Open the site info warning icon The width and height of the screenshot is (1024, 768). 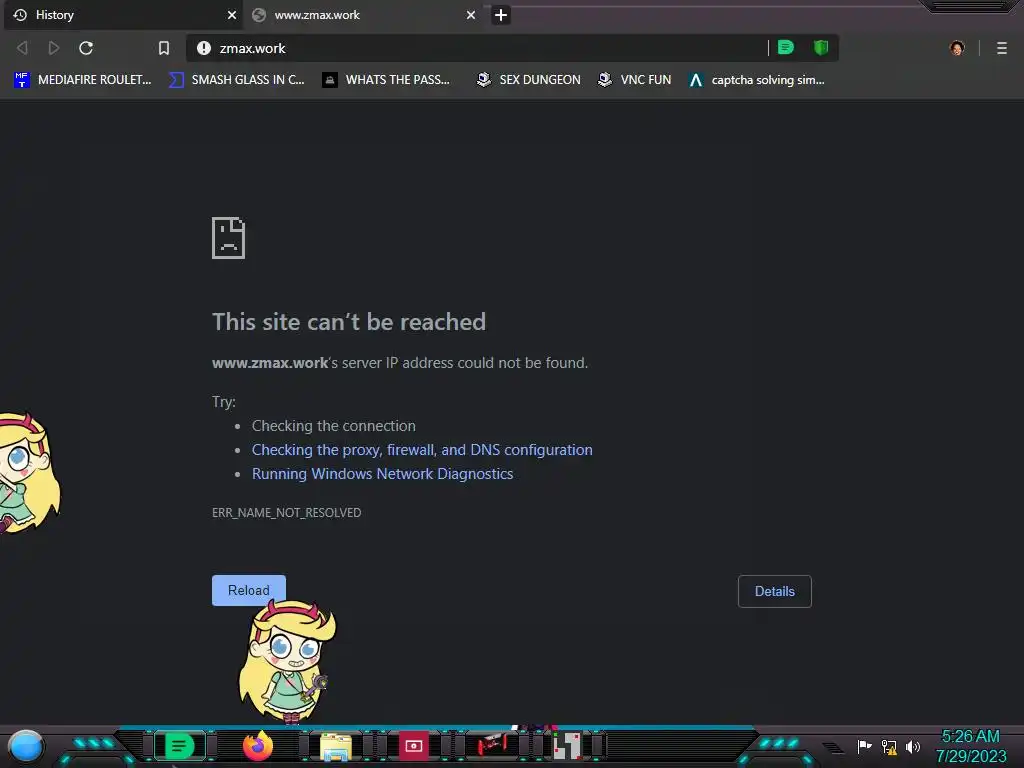(204, 48)
